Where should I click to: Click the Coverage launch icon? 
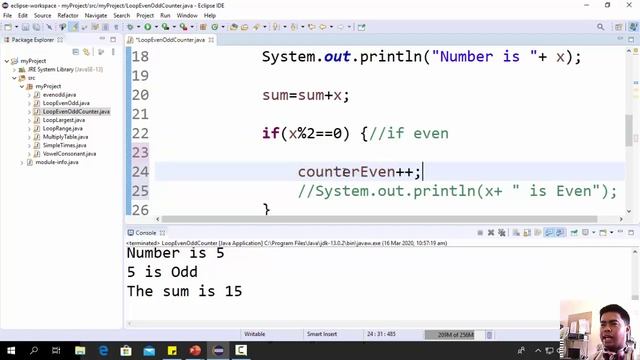tap(165, 27)
